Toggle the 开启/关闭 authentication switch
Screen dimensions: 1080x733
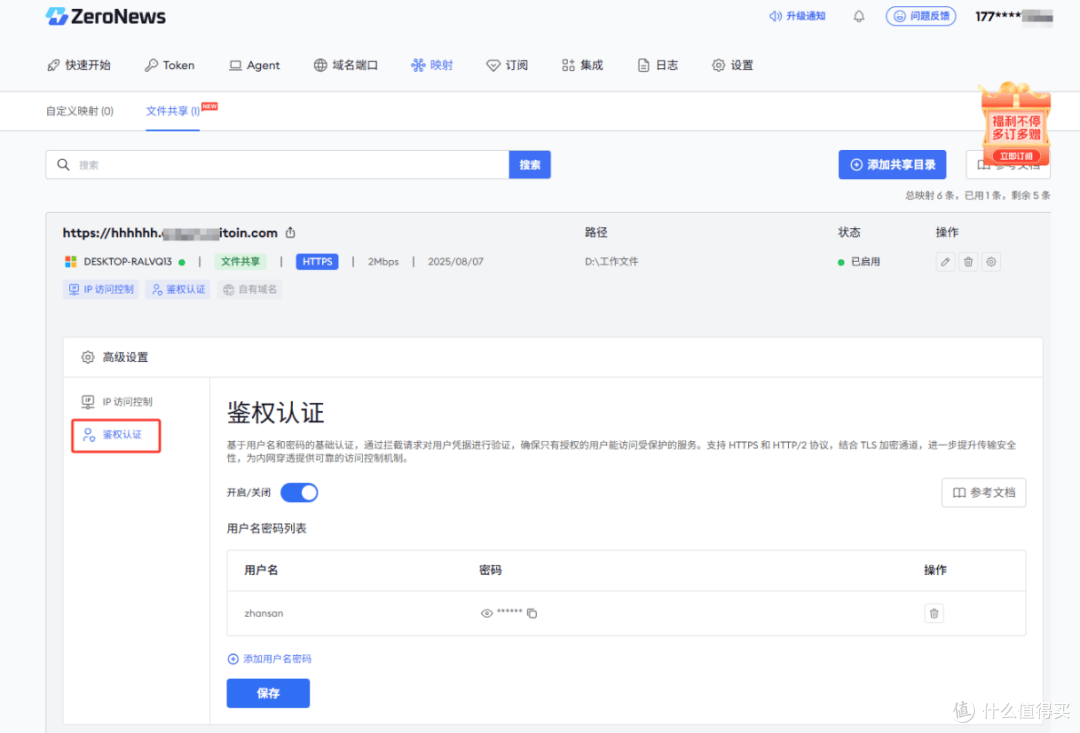pyautogui.click(x=300, y=493)
